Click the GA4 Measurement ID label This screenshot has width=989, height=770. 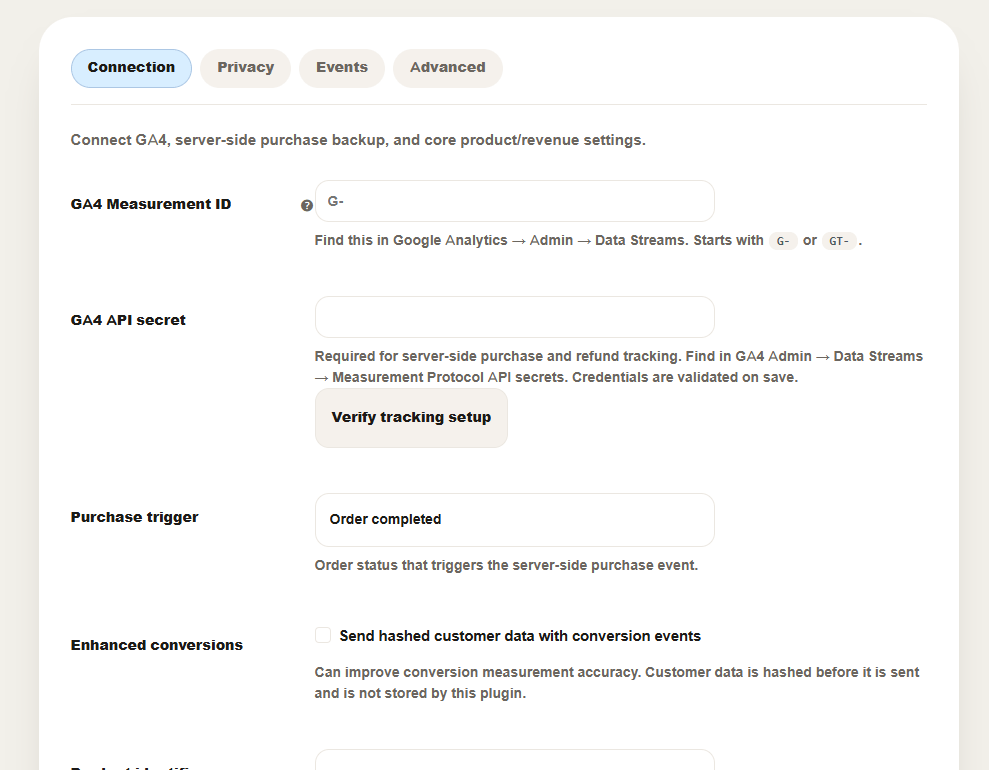tap(151, 204)
